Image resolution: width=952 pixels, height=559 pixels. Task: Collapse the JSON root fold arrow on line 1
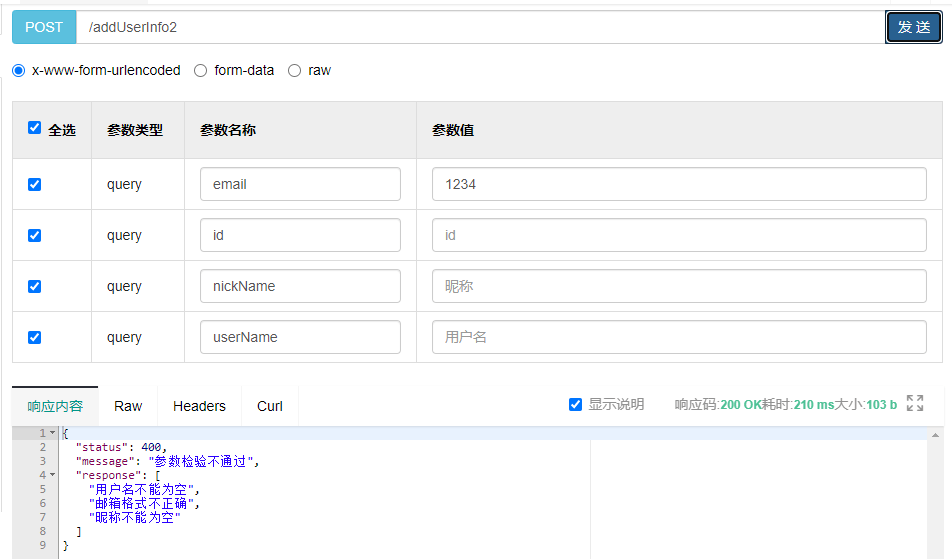coord(52,433)
